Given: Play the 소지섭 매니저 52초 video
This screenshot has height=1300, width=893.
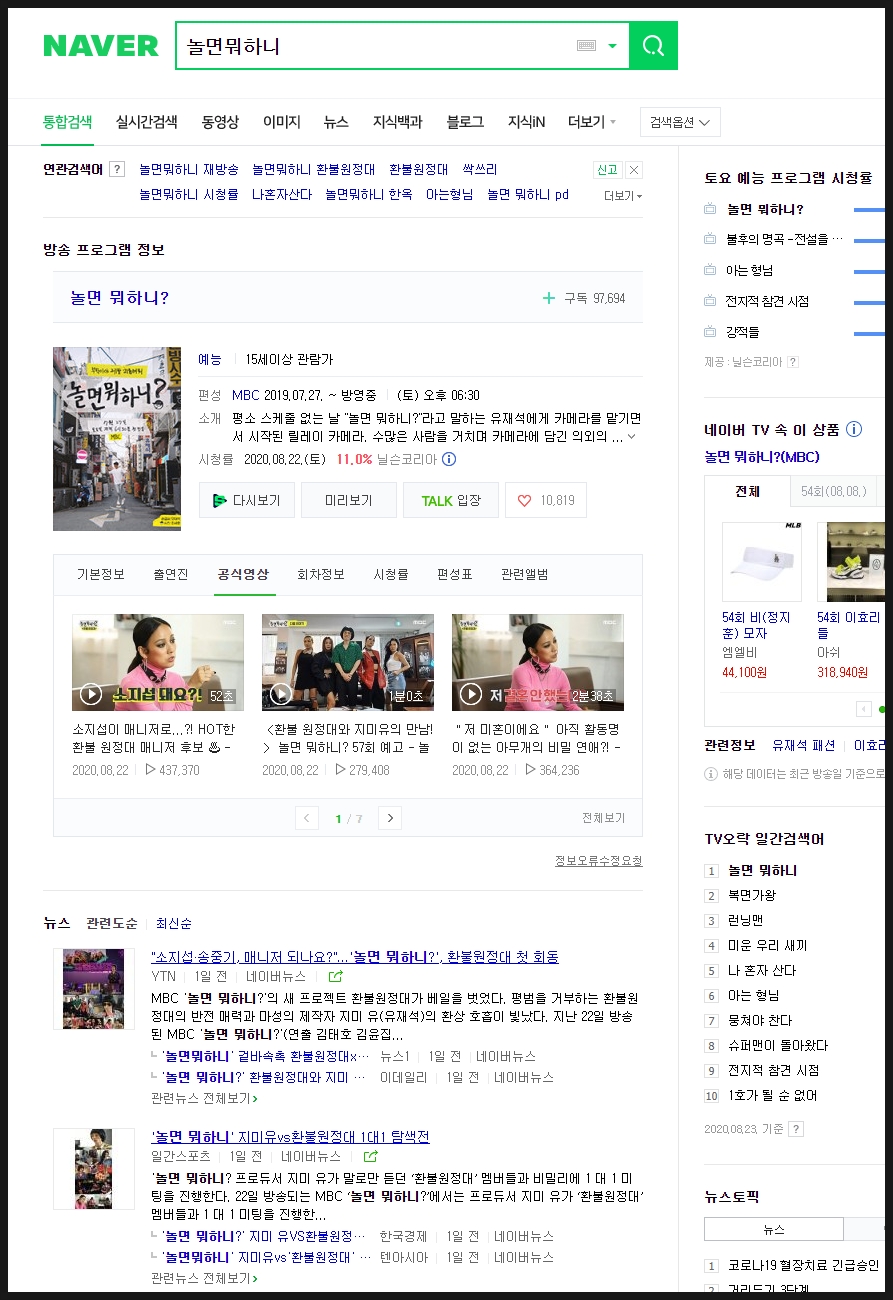Looking at the screenshot, I should click(158, 662).
